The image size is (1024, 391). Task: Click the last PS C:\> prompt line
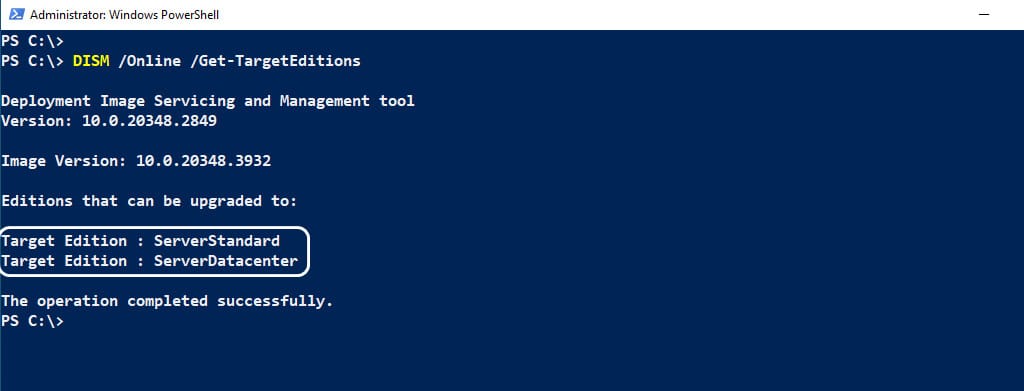[x=33, y=321]
